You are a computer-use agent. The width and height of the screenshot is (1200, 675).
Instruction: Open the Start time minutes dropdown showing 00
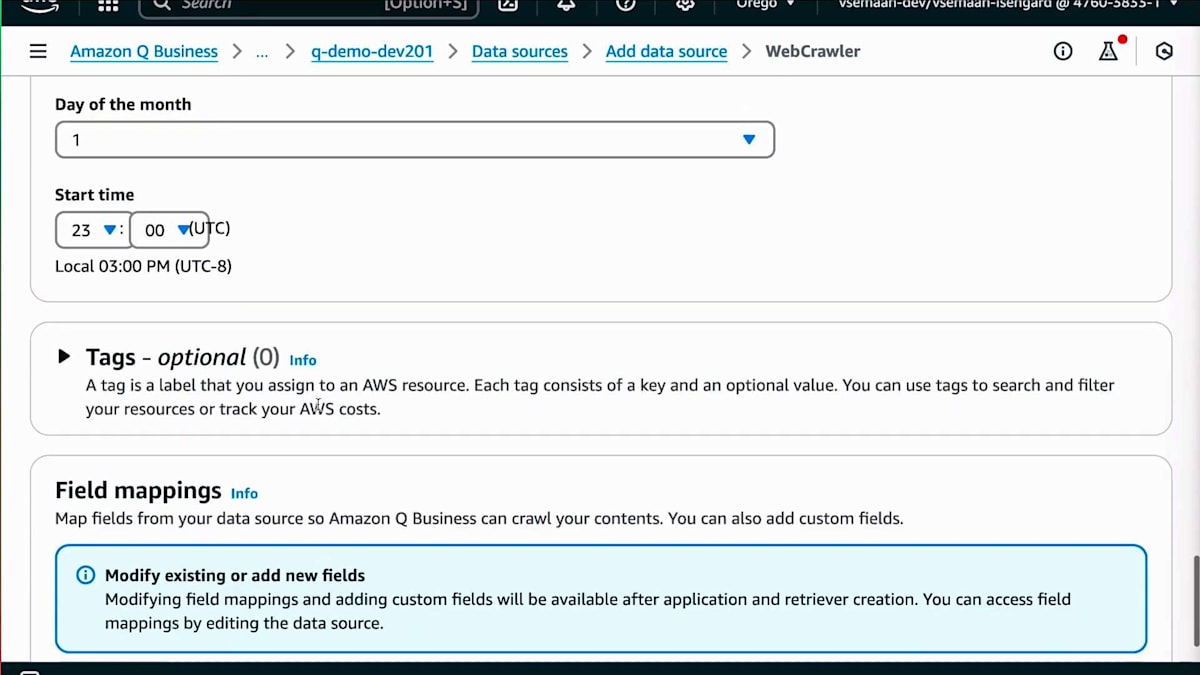(169, 230)
